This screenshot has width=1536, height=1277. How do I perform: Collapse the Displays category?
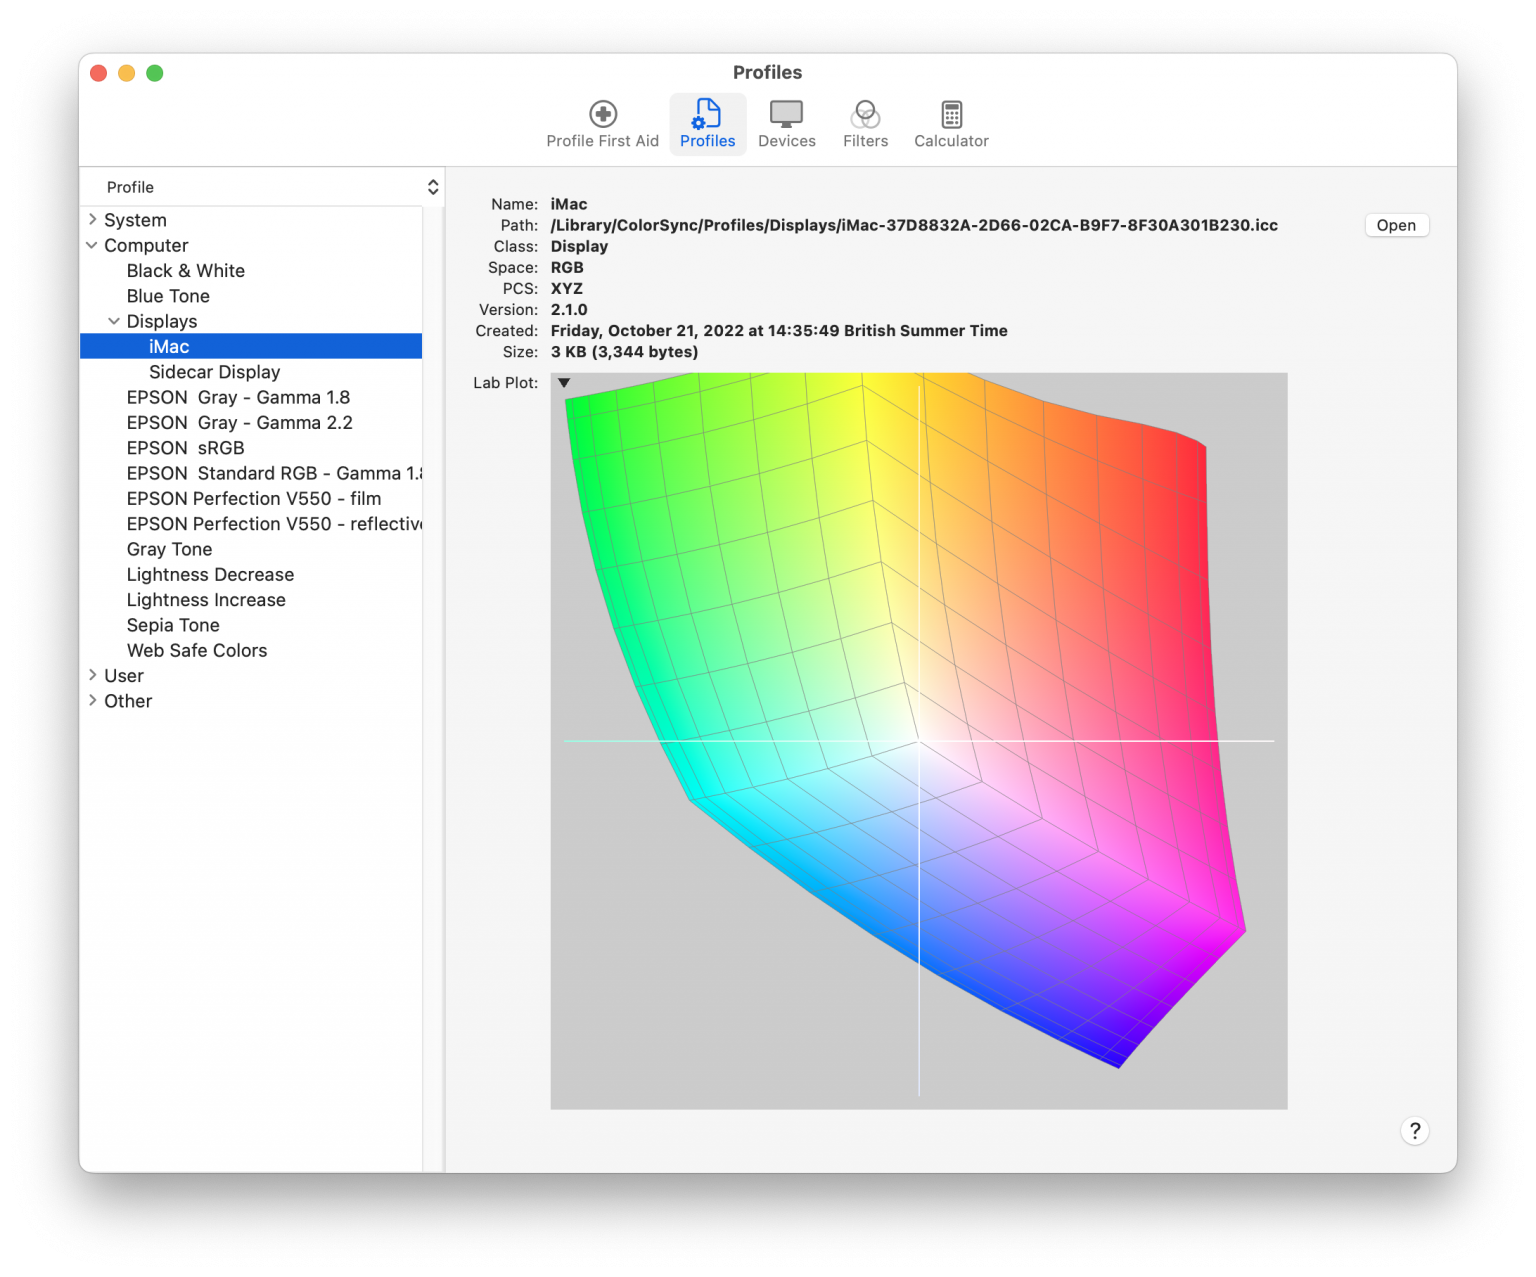point(114,321)
